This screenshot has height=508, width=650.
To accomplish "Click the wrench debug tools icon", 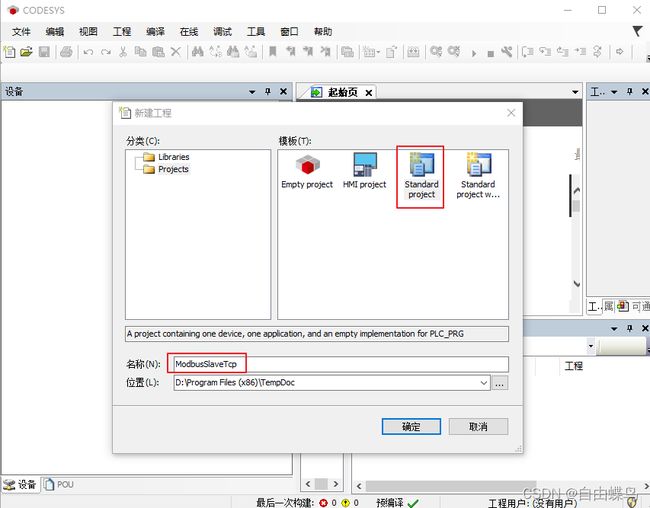I will tap(507, 52).
